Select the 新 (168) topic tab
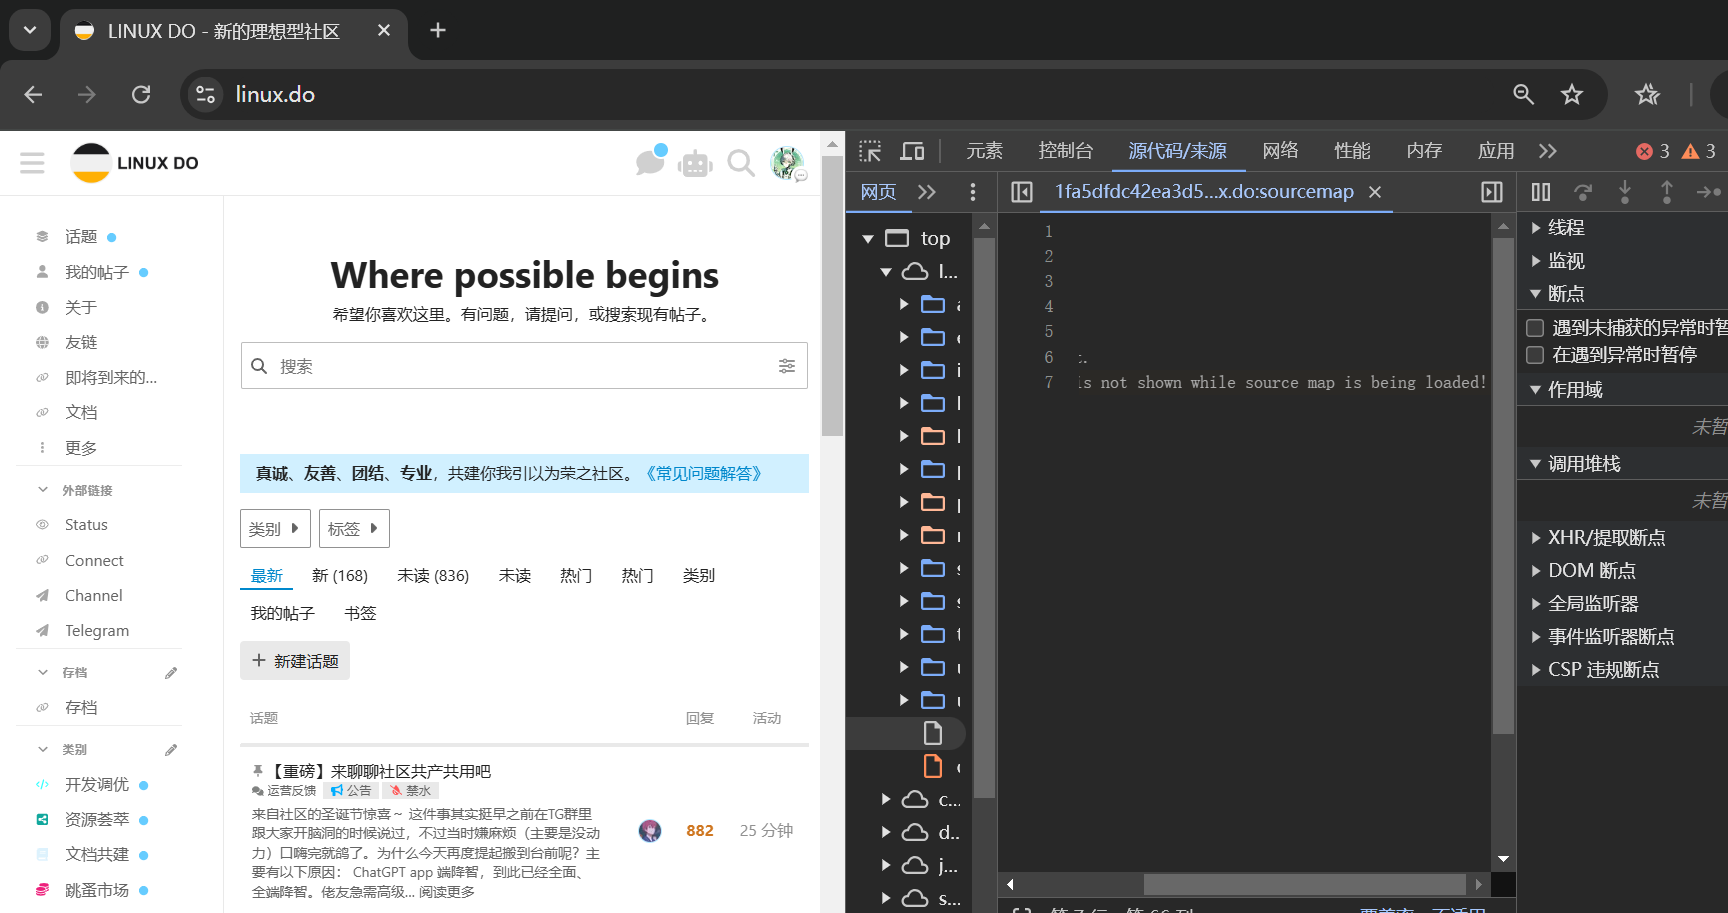This screenshot has width=1728, height=913. (340, 576)
